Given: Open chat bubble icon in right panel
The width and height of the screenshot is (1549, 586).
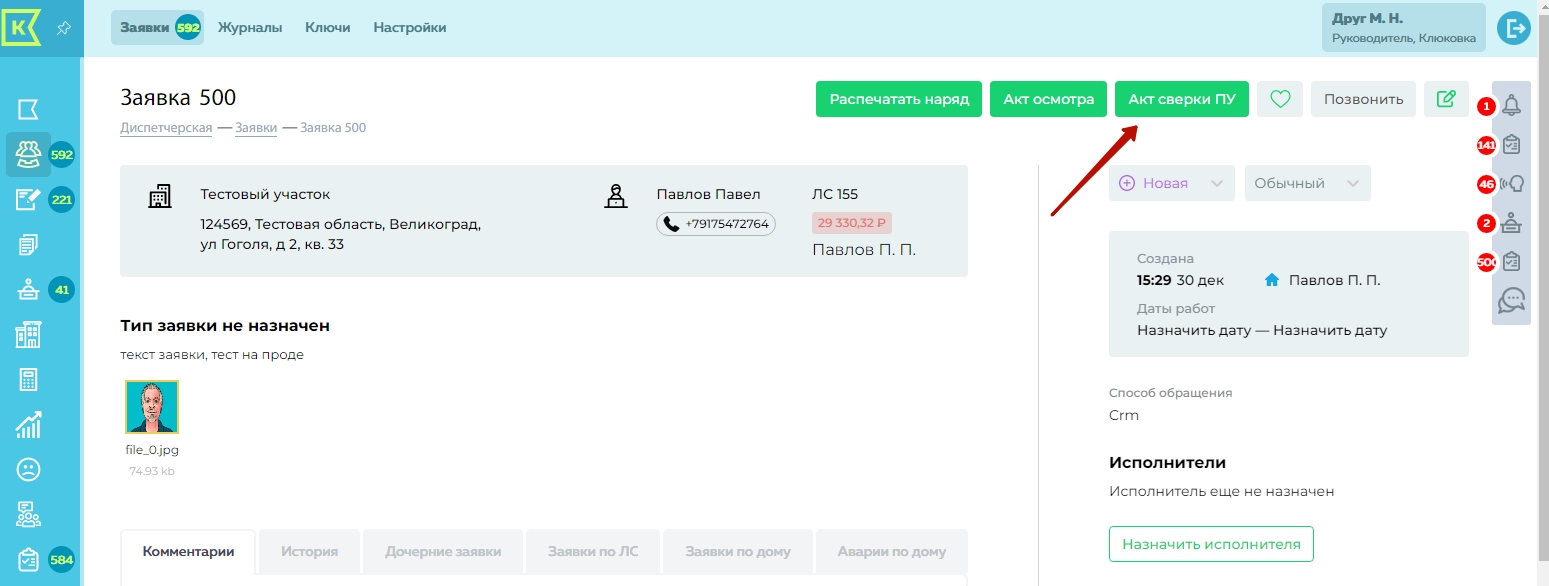Looking at the screenshot, I should (1511, 300).
